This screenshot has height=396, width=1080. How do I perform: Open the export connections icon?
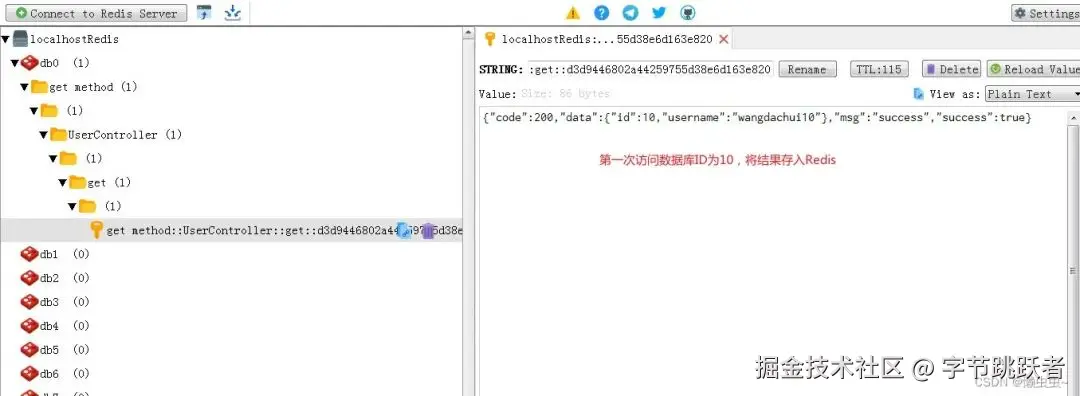233,12
